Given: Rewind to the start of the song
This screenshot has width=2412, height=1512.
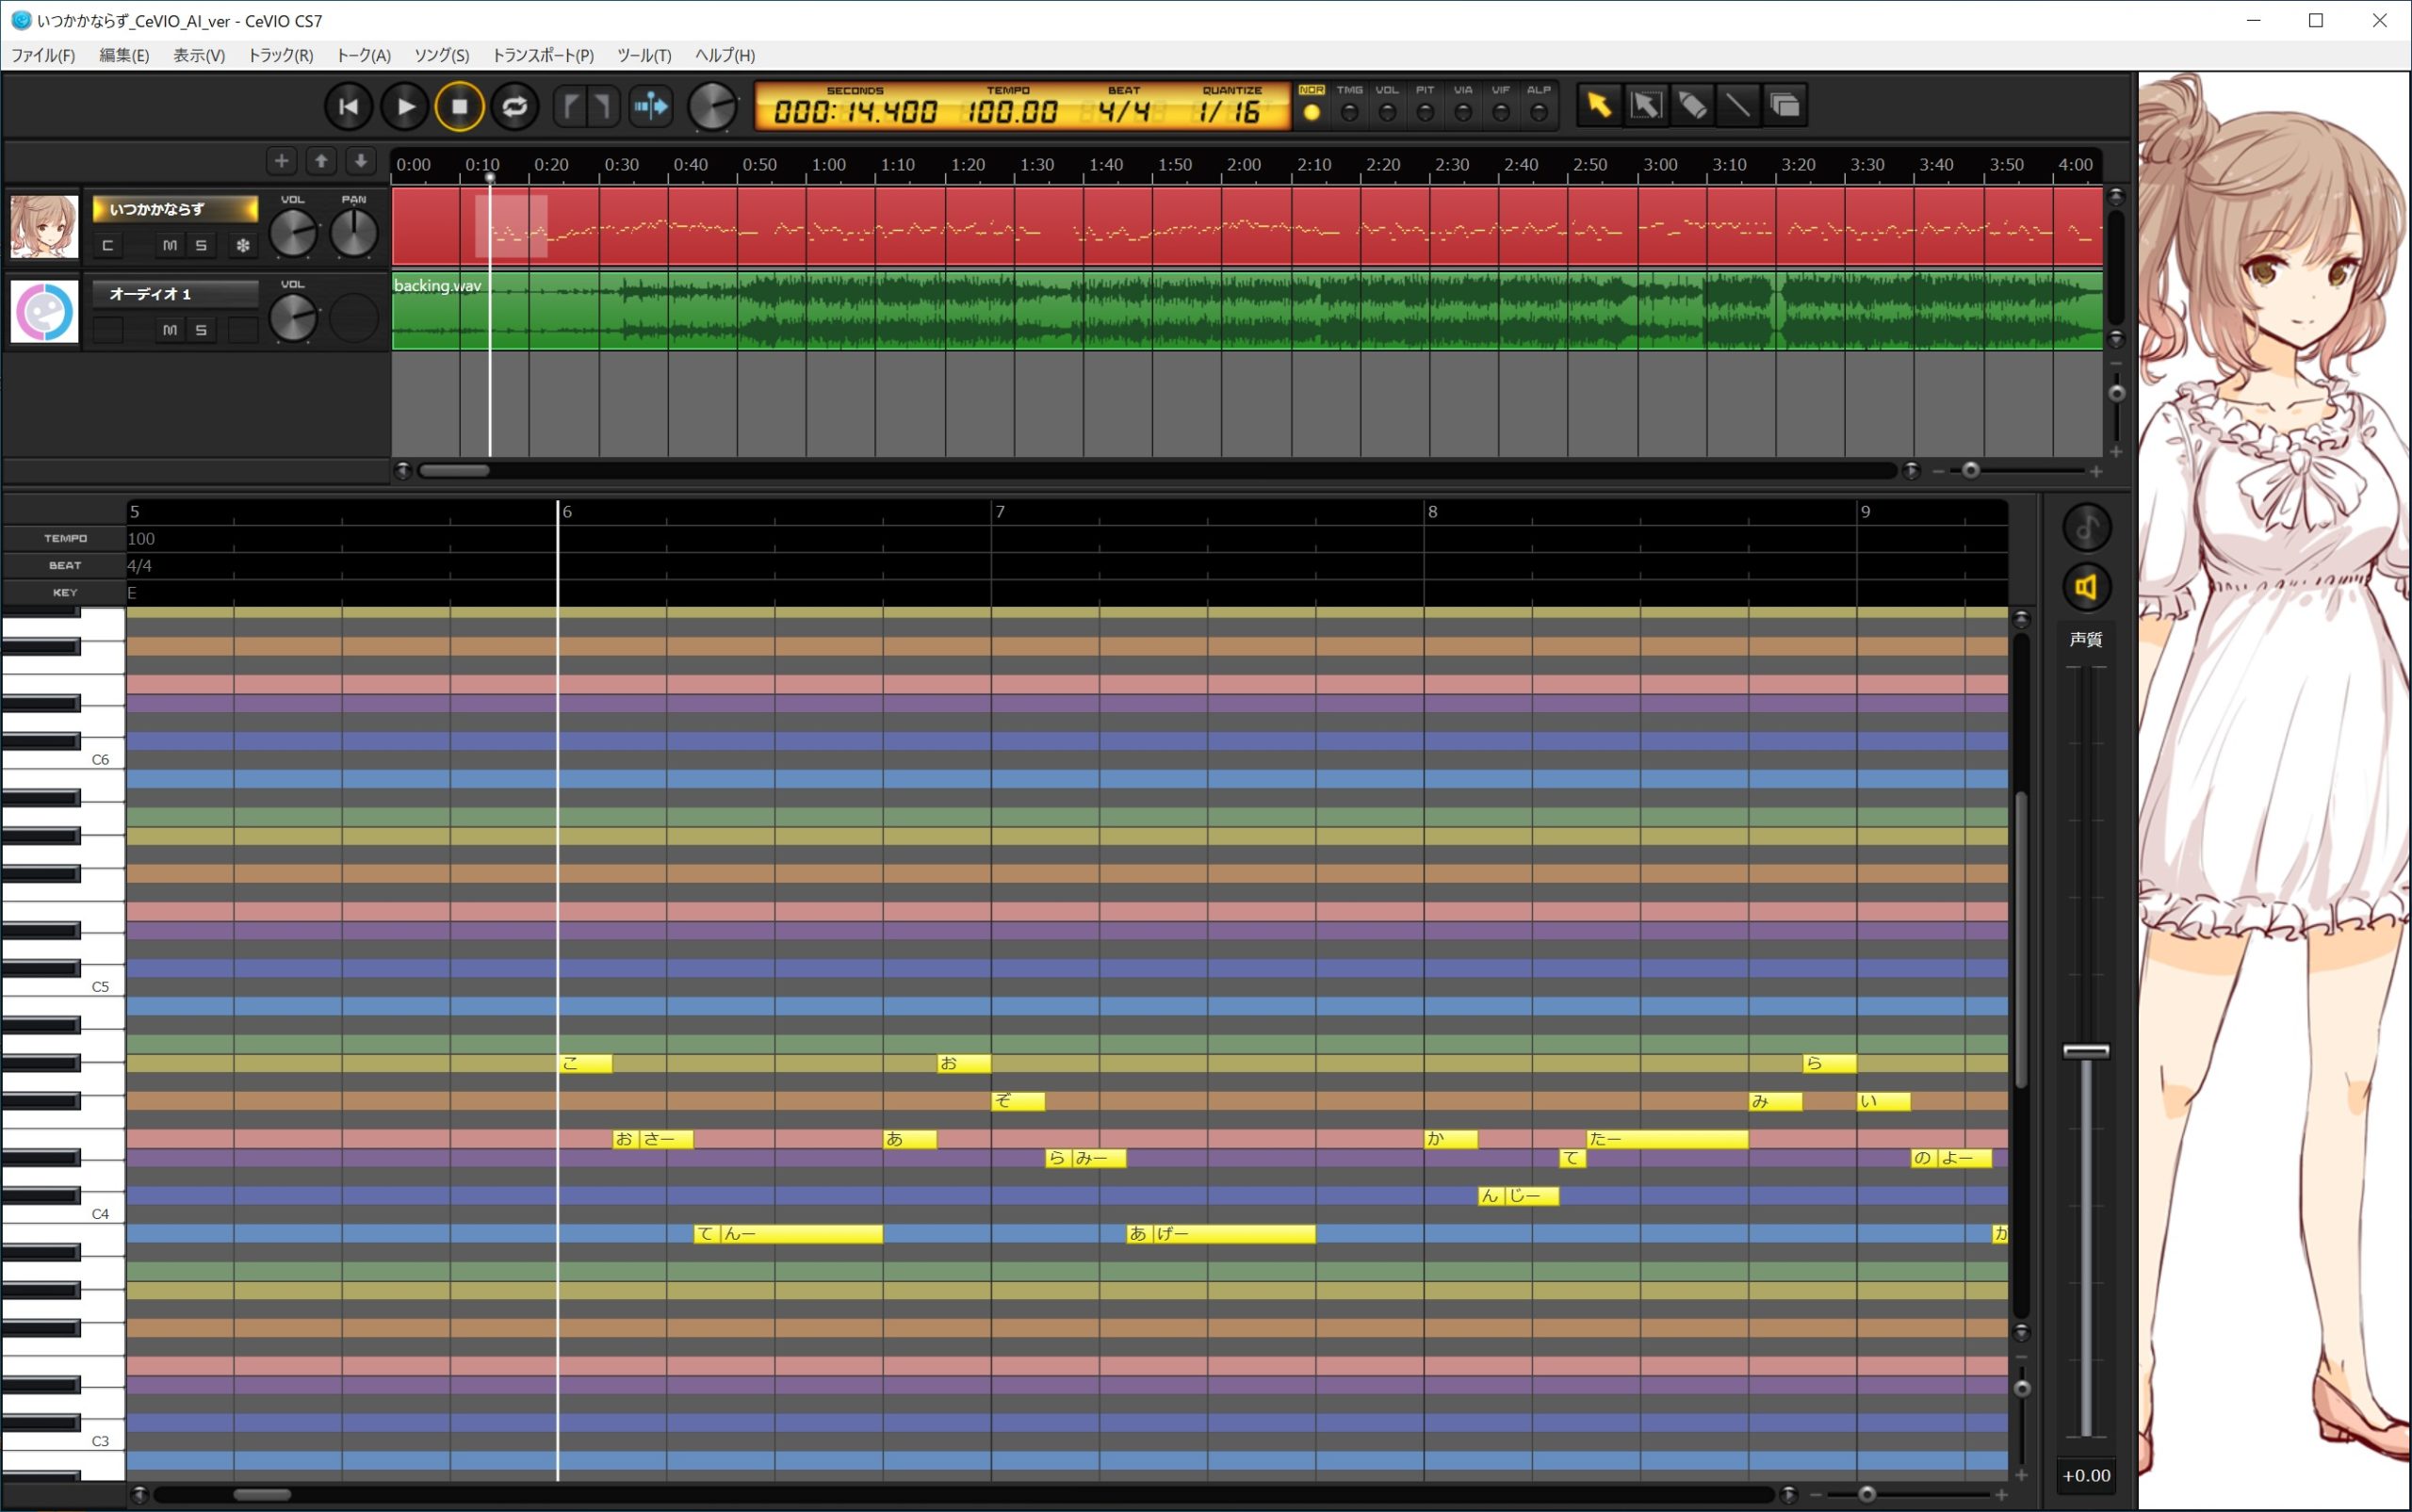Looking at the screenshot, I should coord(348,106).
